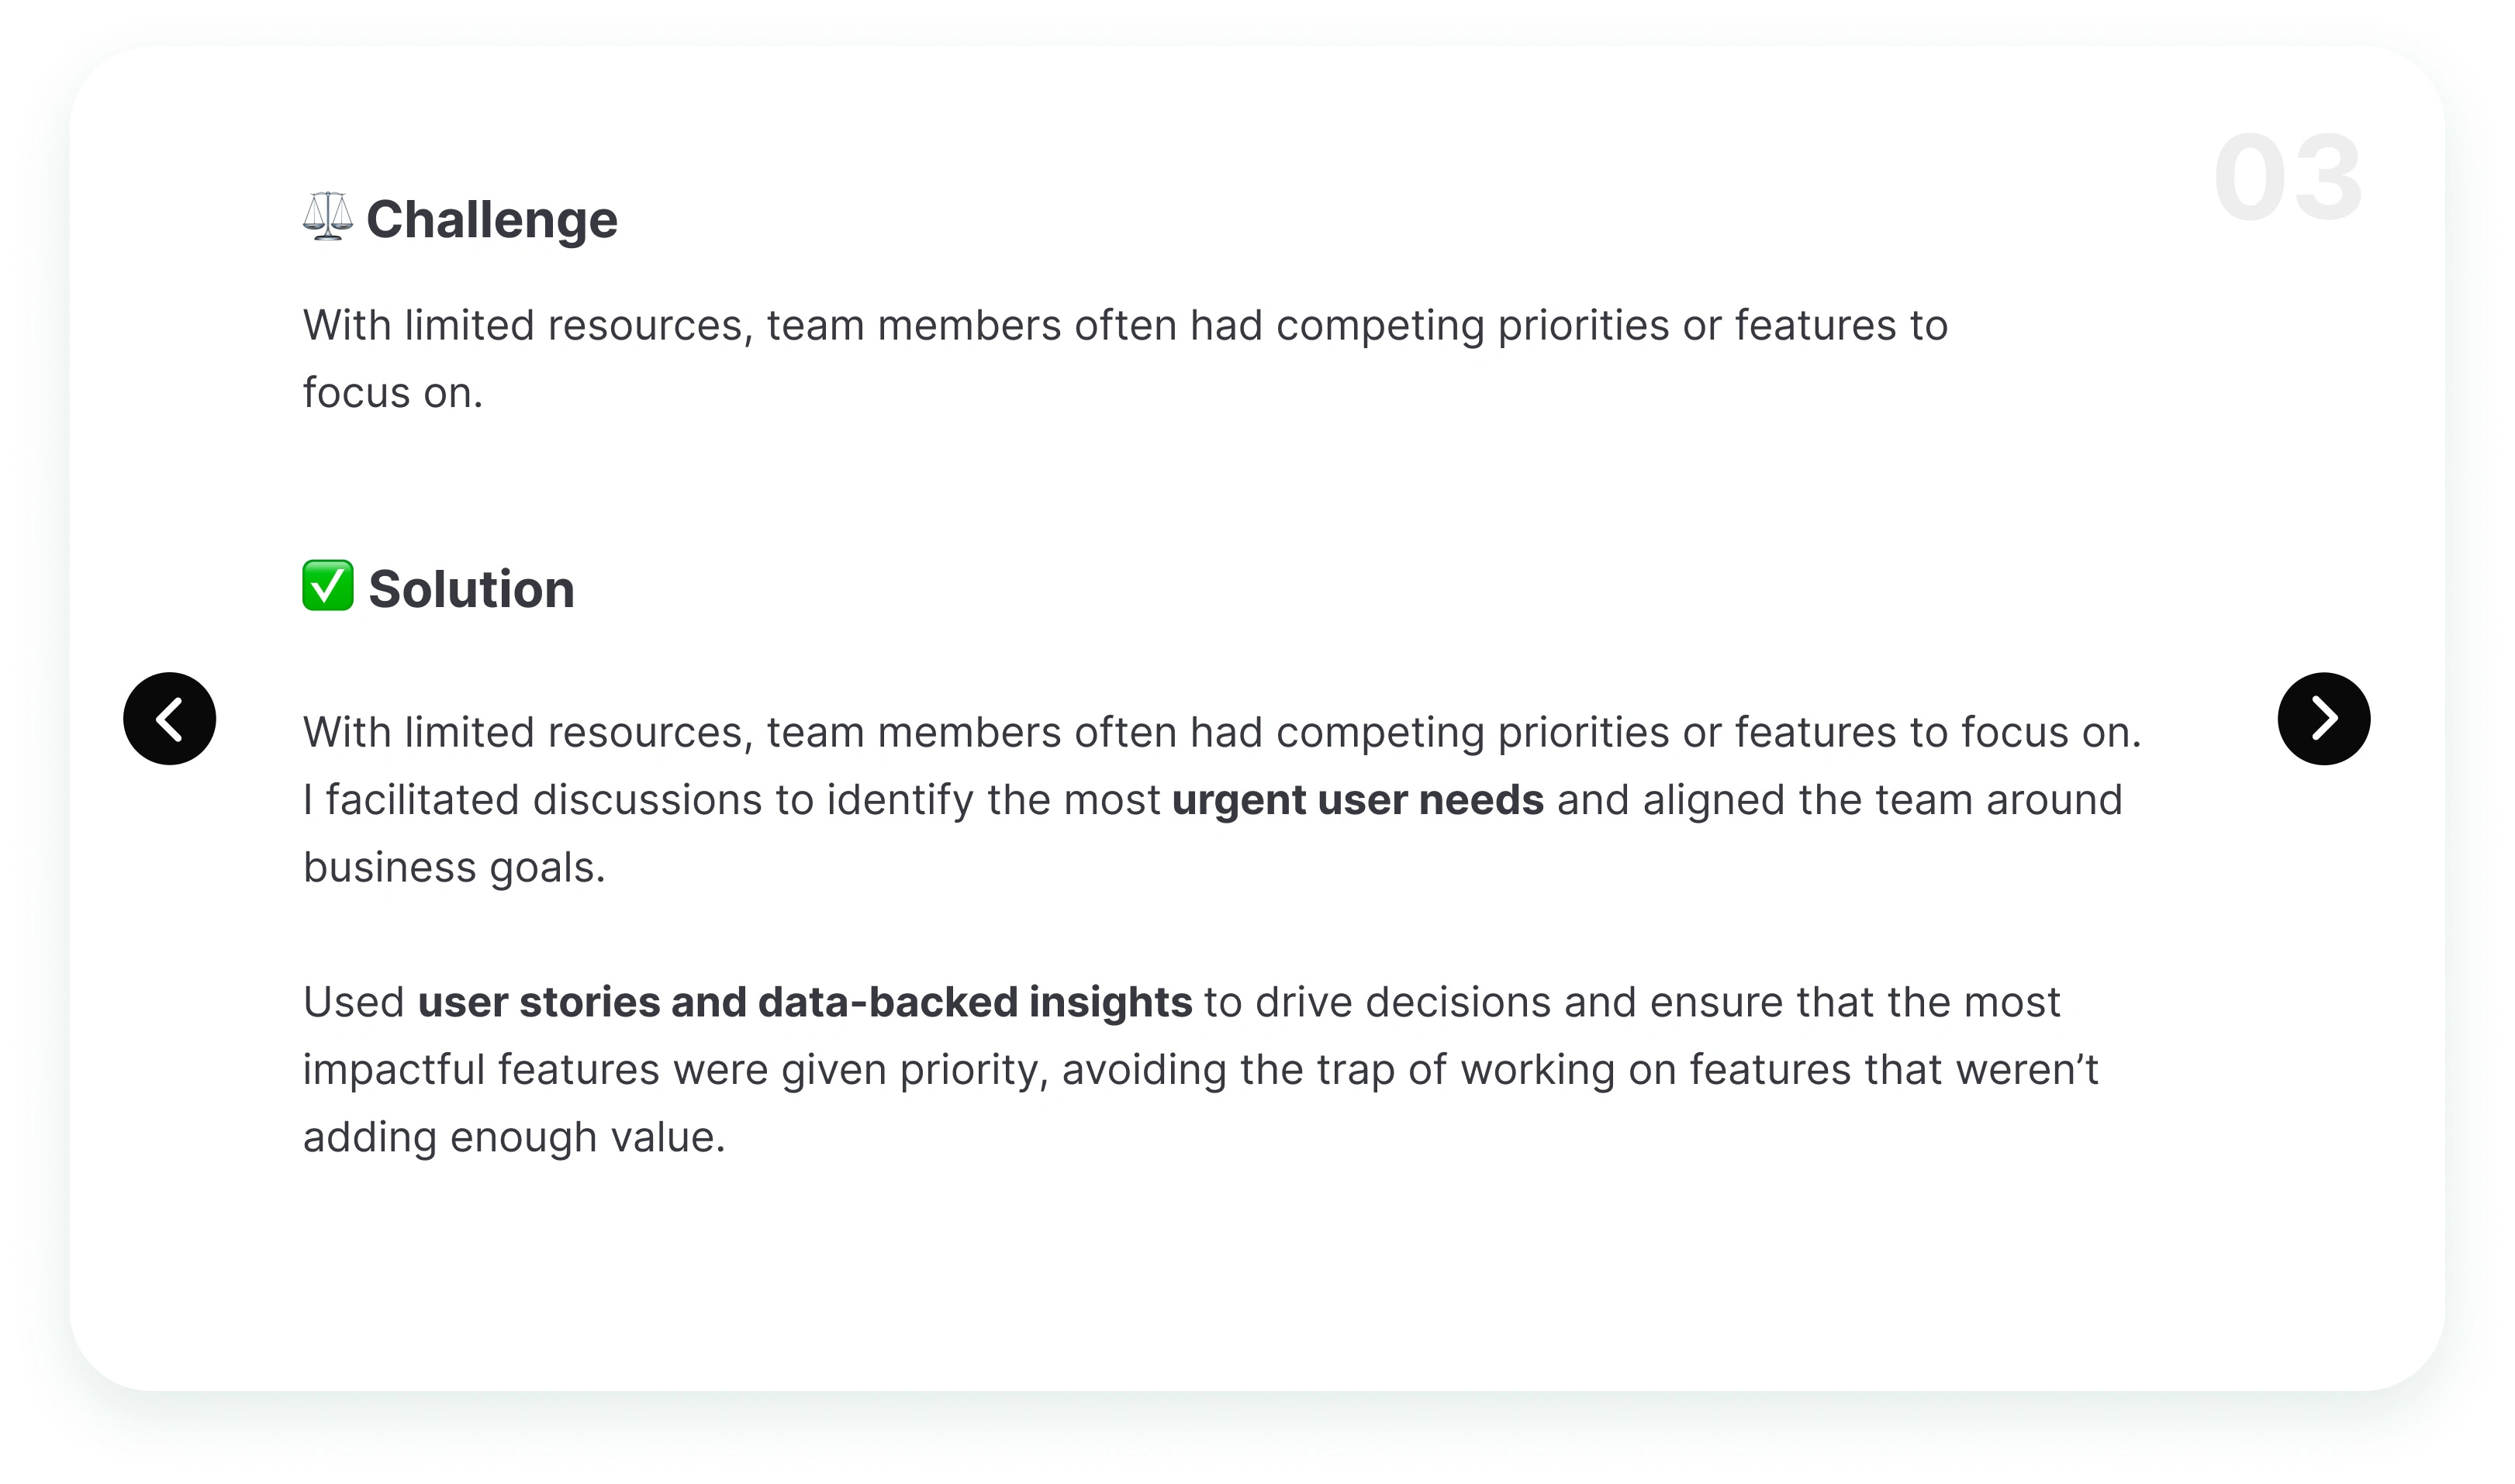
Task: Select the Solution heading
Action: coord(471,589)
